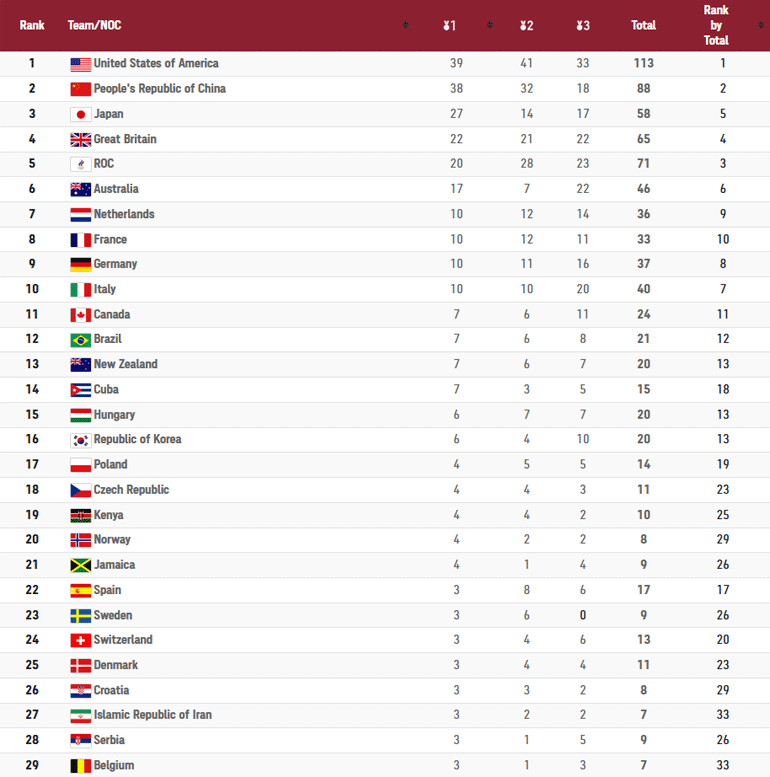Click the gold medal column icon
This screenshot has width=770, height=777.
[449, 25]
